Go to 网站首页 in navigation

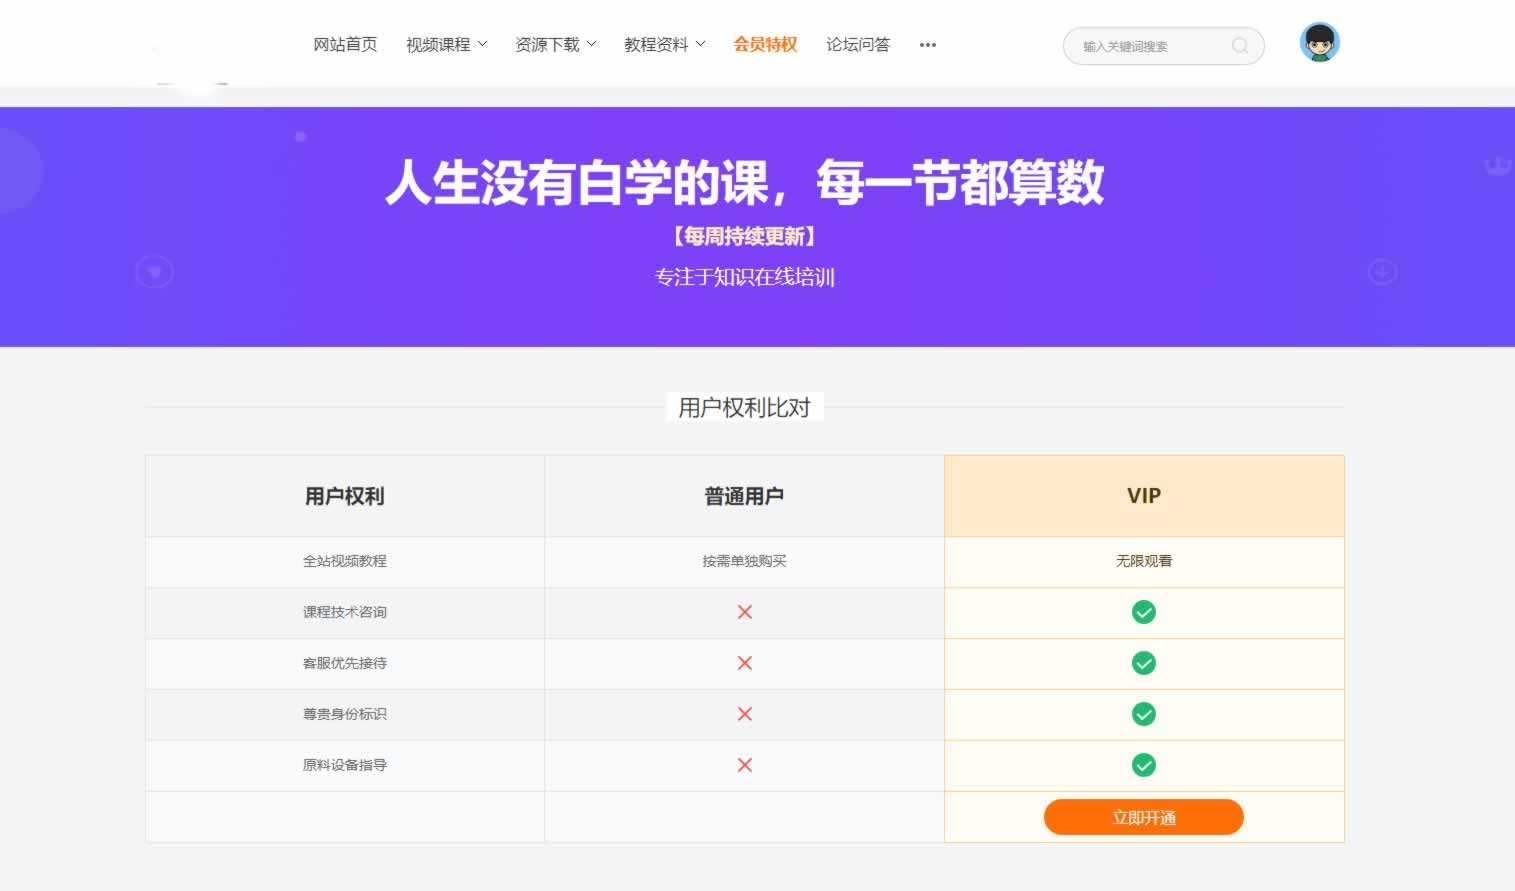click(345, 45)
